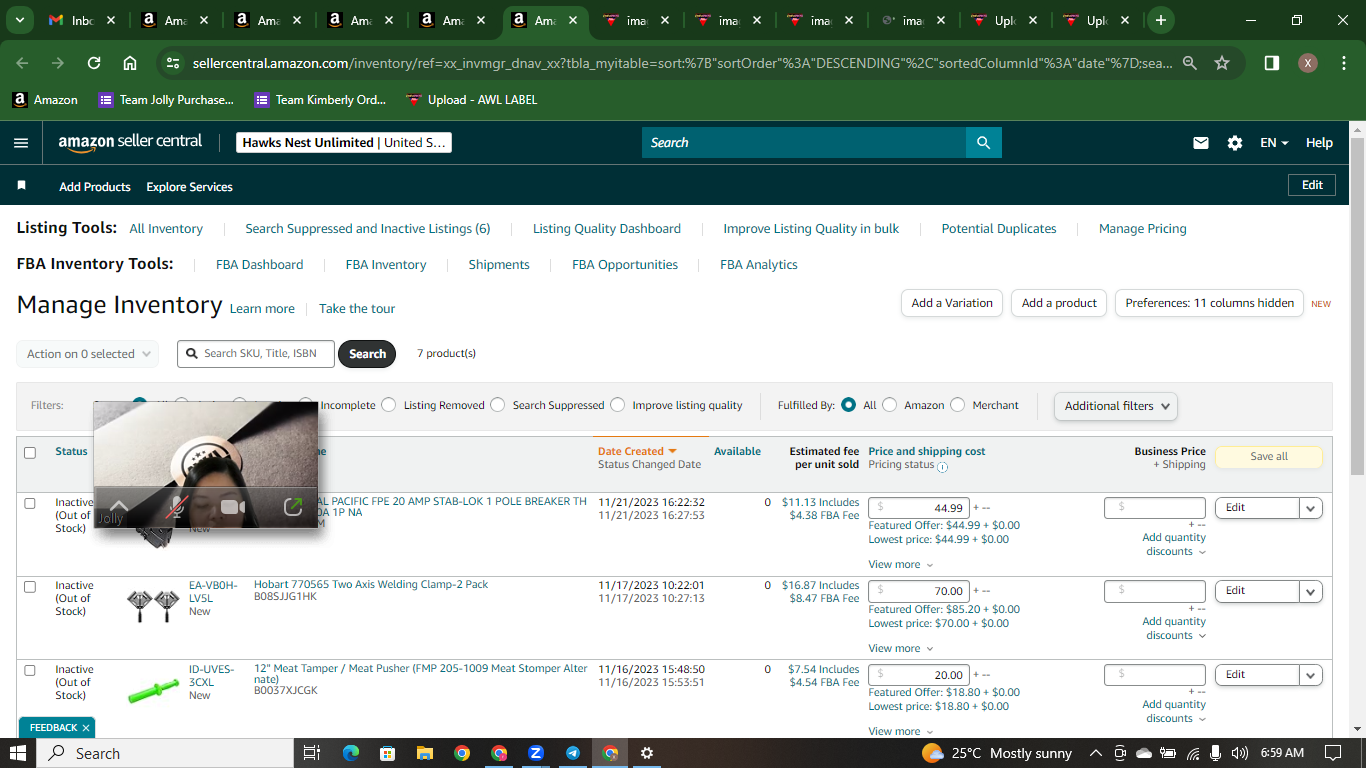Viewport: 1366px width, 768px height.
Task: Expand View more for the $44.99 listing
Action: click(x=900, y=565)
